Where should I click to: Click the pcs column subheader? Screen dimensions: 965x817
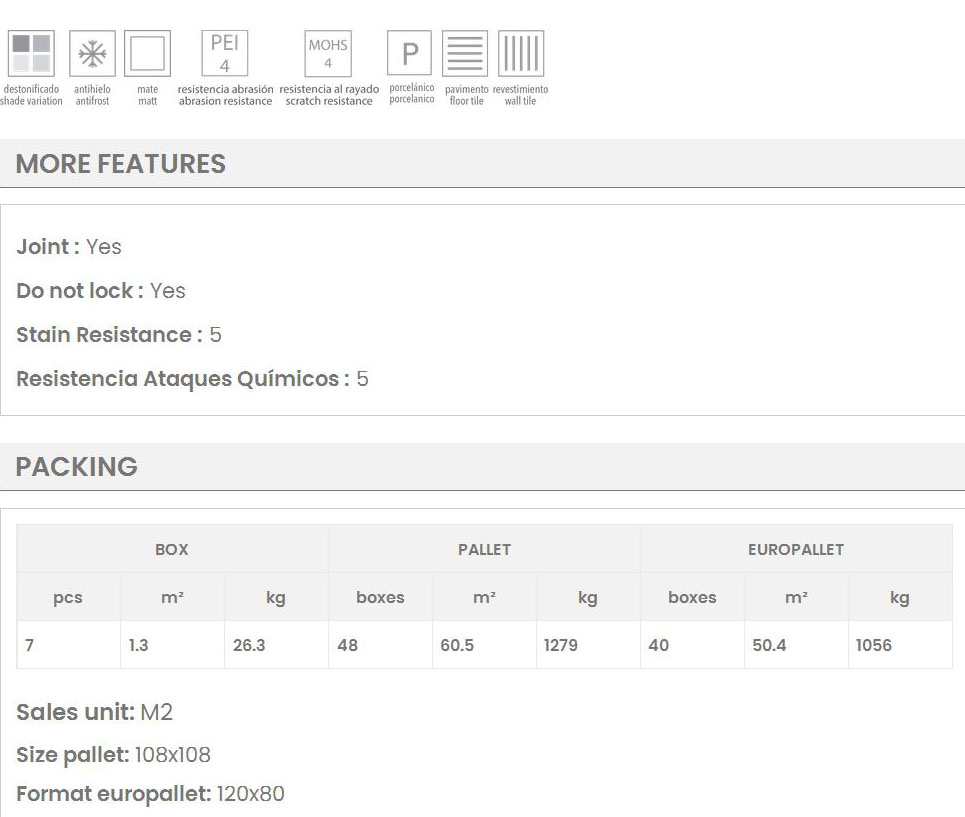click(x=68, y=597)
